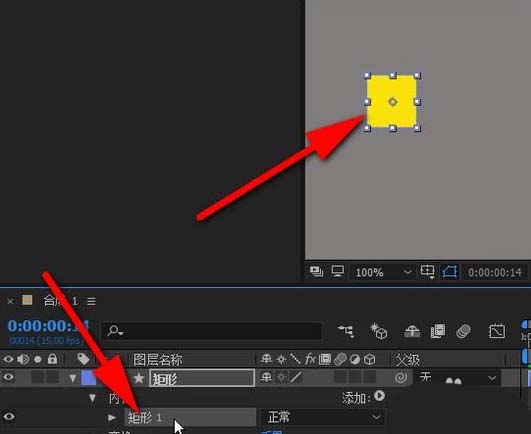The image size is (531, 434).
Task: Click the solo dot column header icon
Action: click(x=38, y=359)
